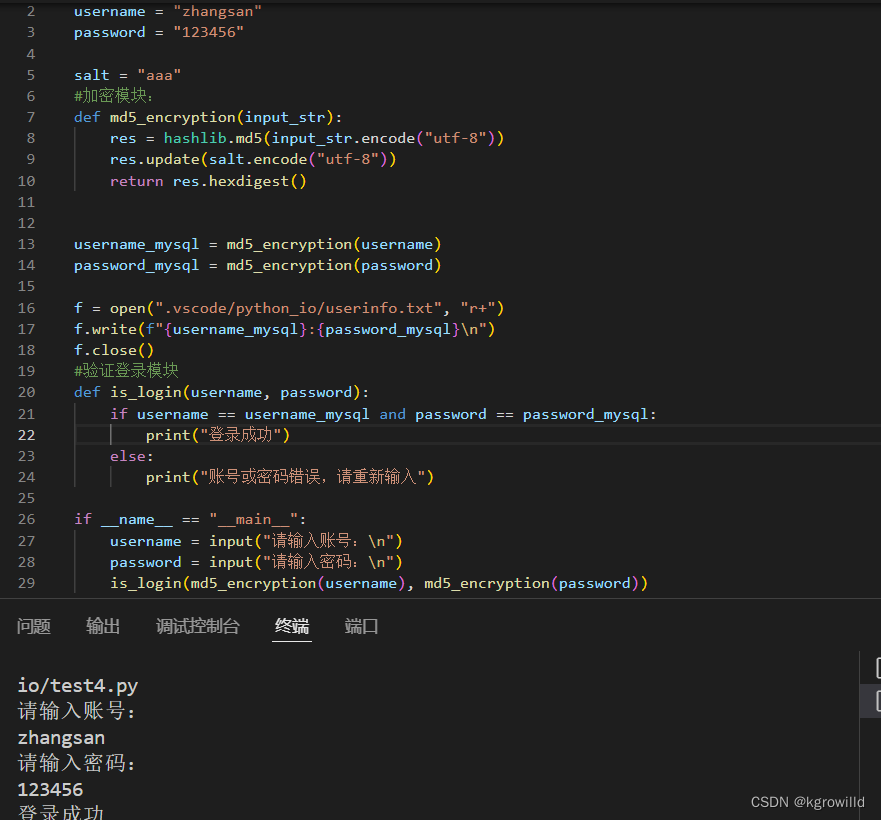This screenshot has width=881, height=820.
Task: Click the 'is_login(md5_encryption(username)' call line
Action: (379, 583)
